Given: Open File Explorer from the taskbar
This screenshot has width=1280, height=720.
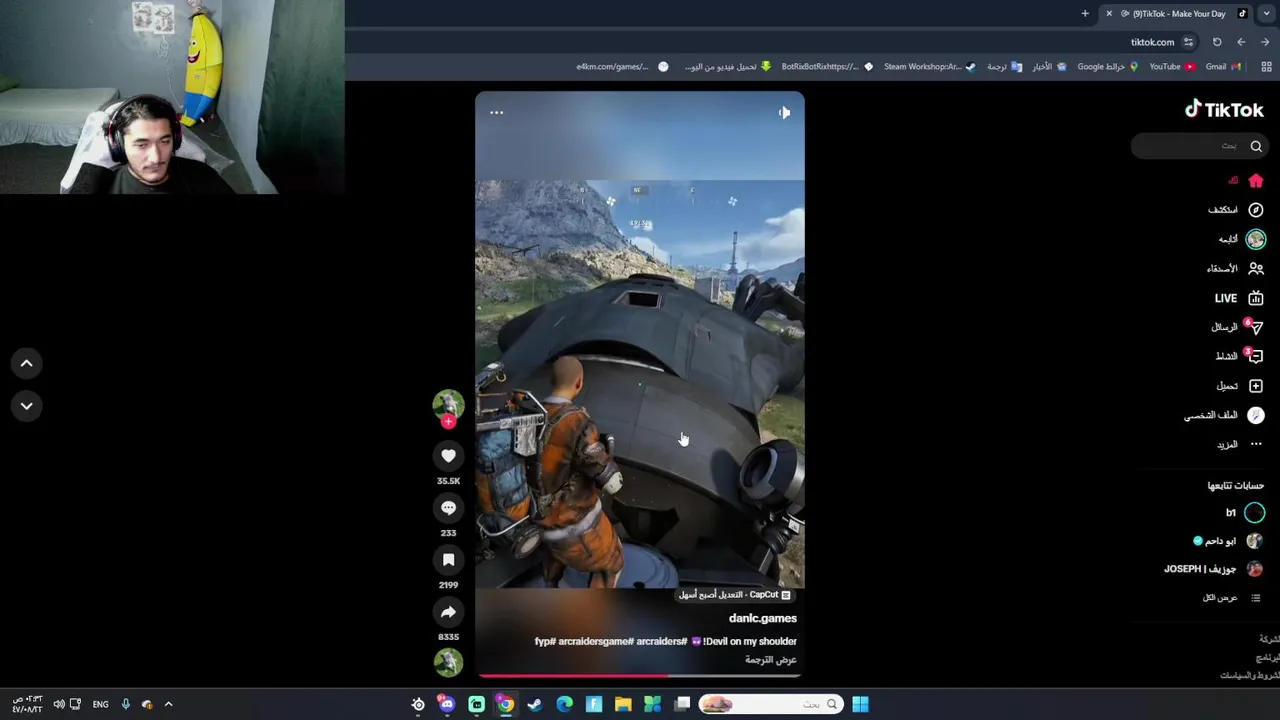Looking at the screenshot, I should pos(623,704).
